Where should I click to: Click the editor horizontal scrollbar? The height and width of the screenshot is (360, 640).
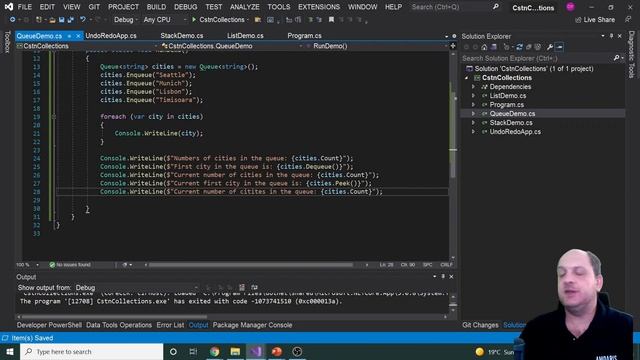point(251,265)
